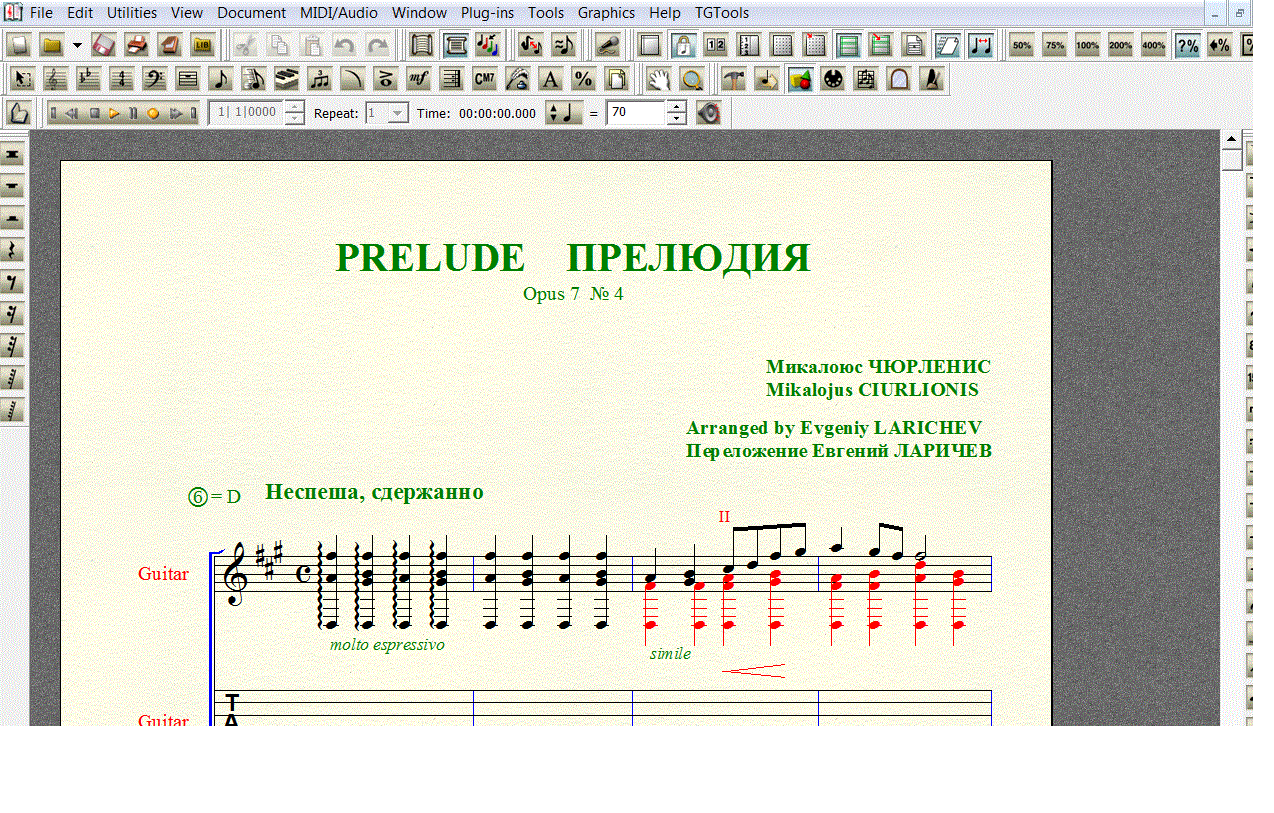Click the microphone audio icon
Screen dimensions: 1274x813
tap(607, 45)
